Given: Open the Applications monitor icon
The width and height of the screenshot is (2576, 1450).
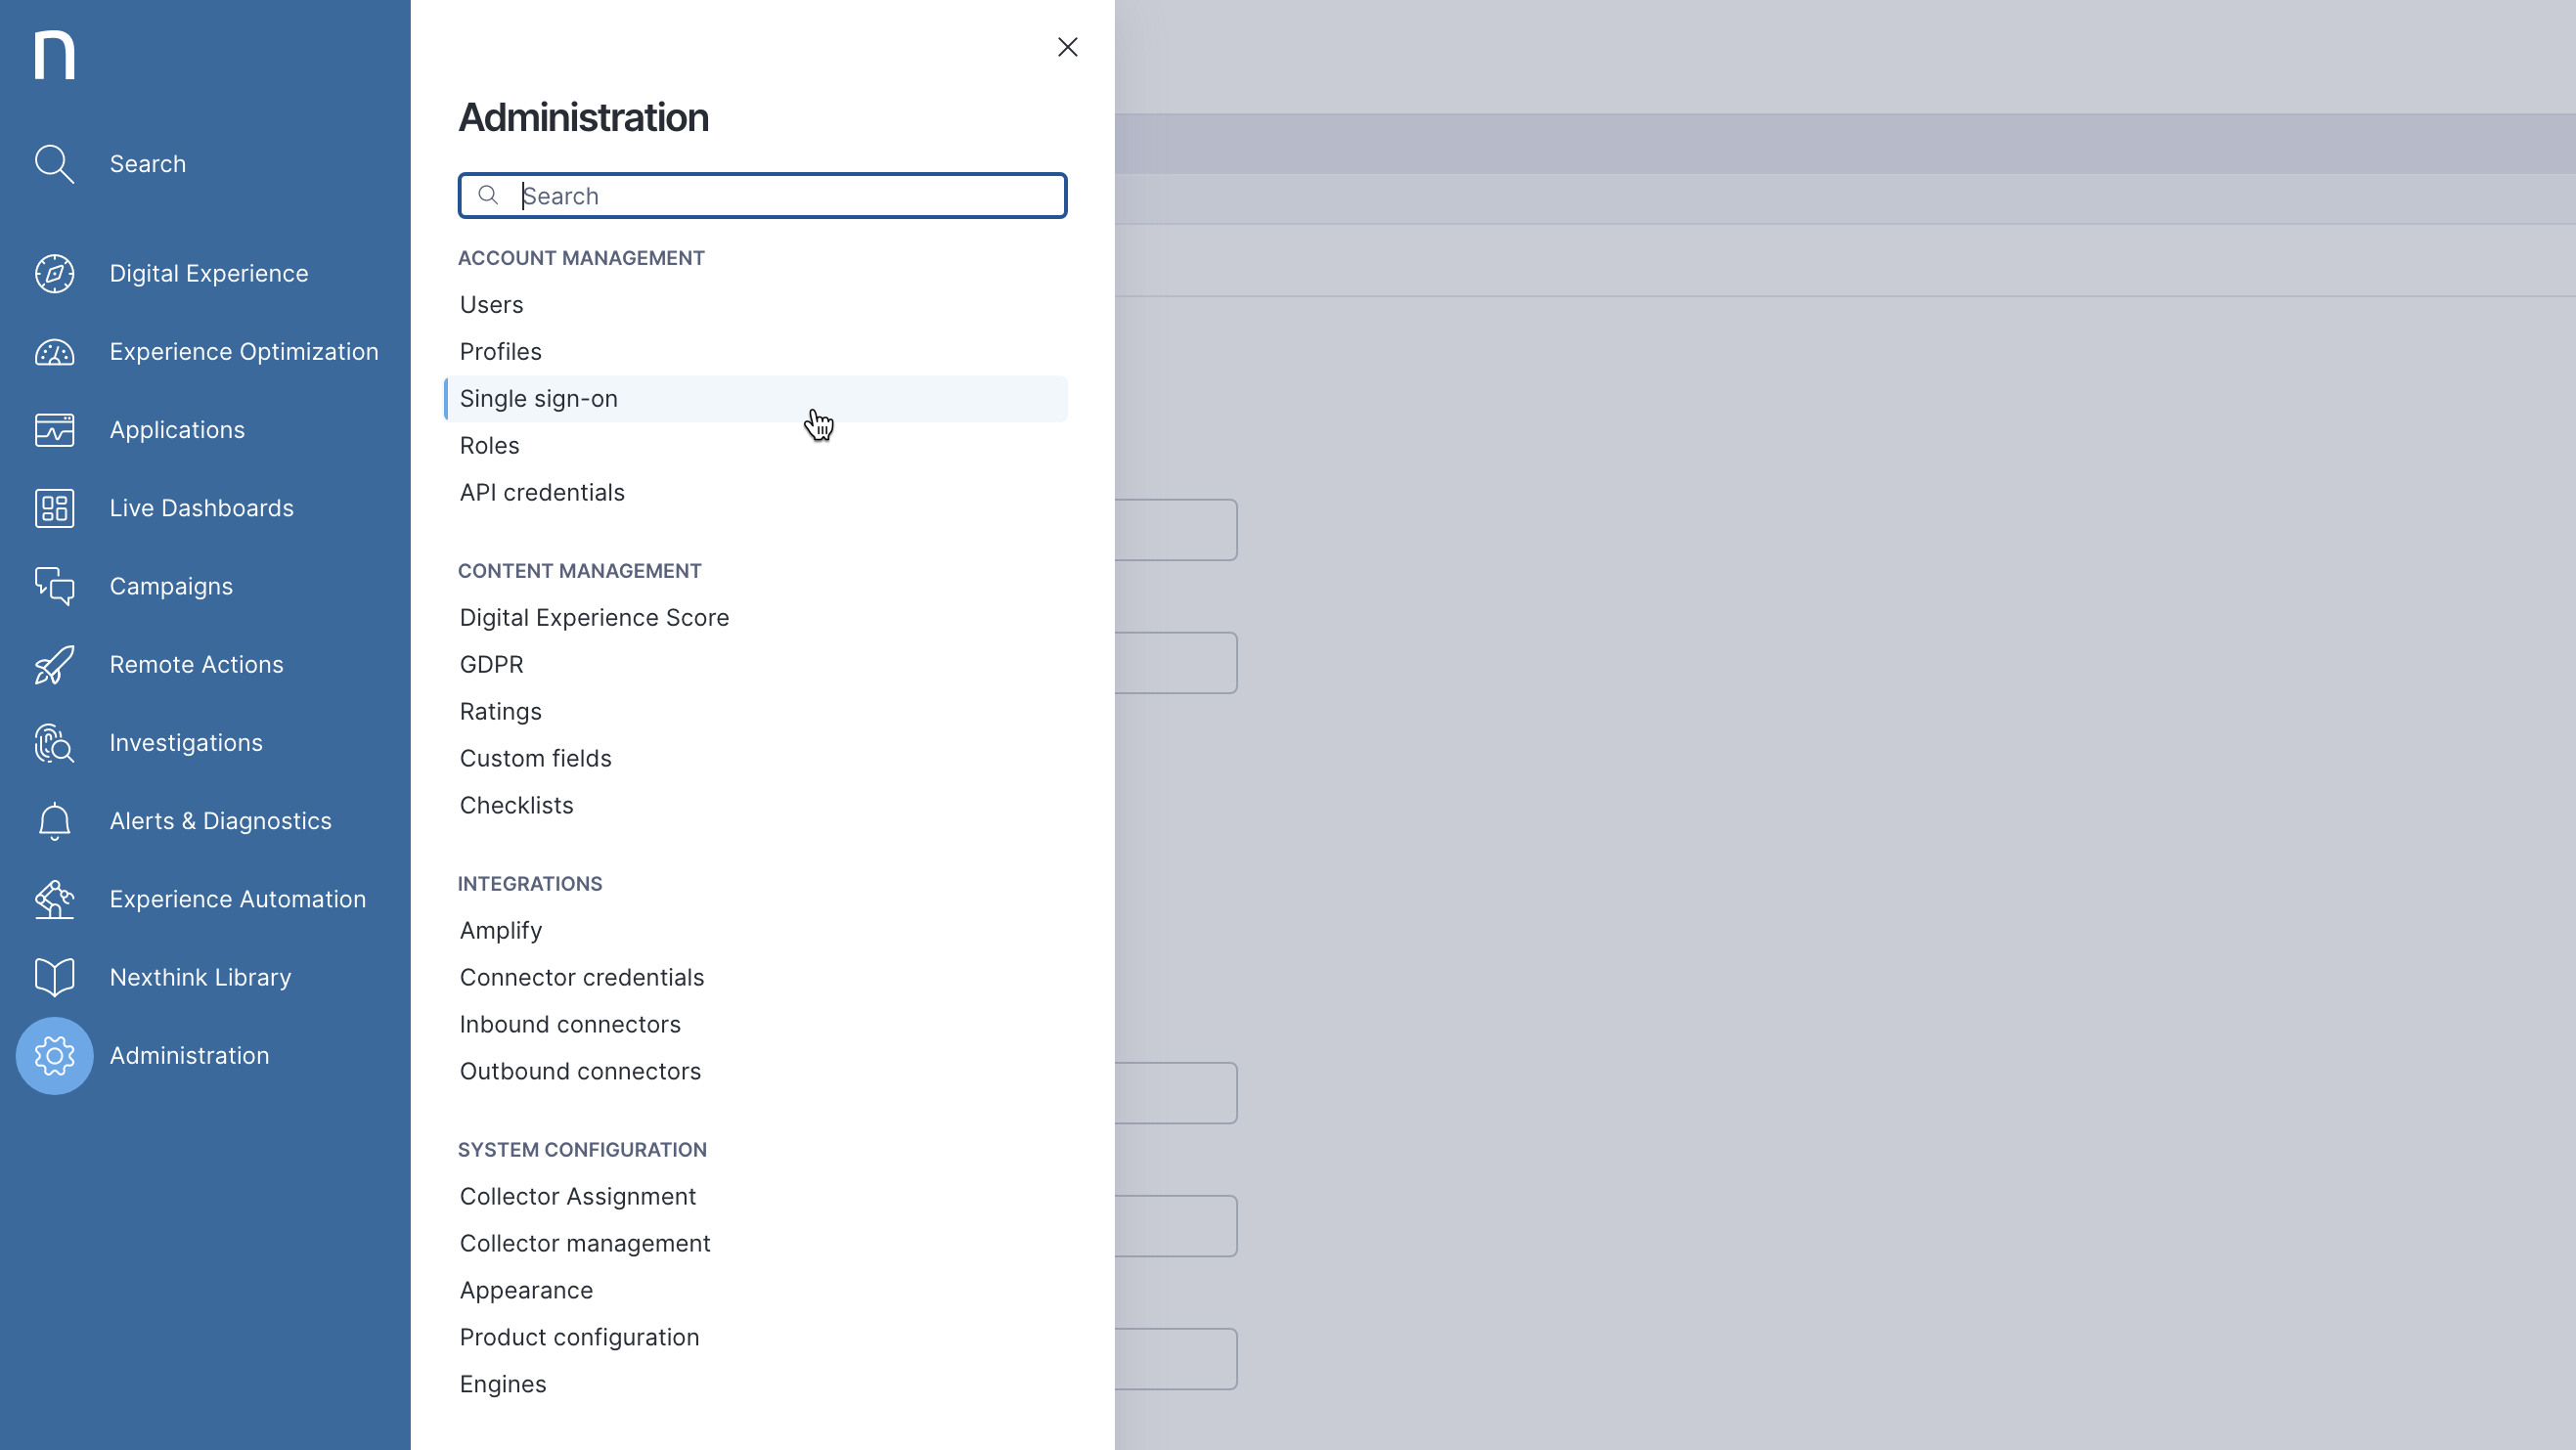Looking at the screenshot, I should point(54,430).
